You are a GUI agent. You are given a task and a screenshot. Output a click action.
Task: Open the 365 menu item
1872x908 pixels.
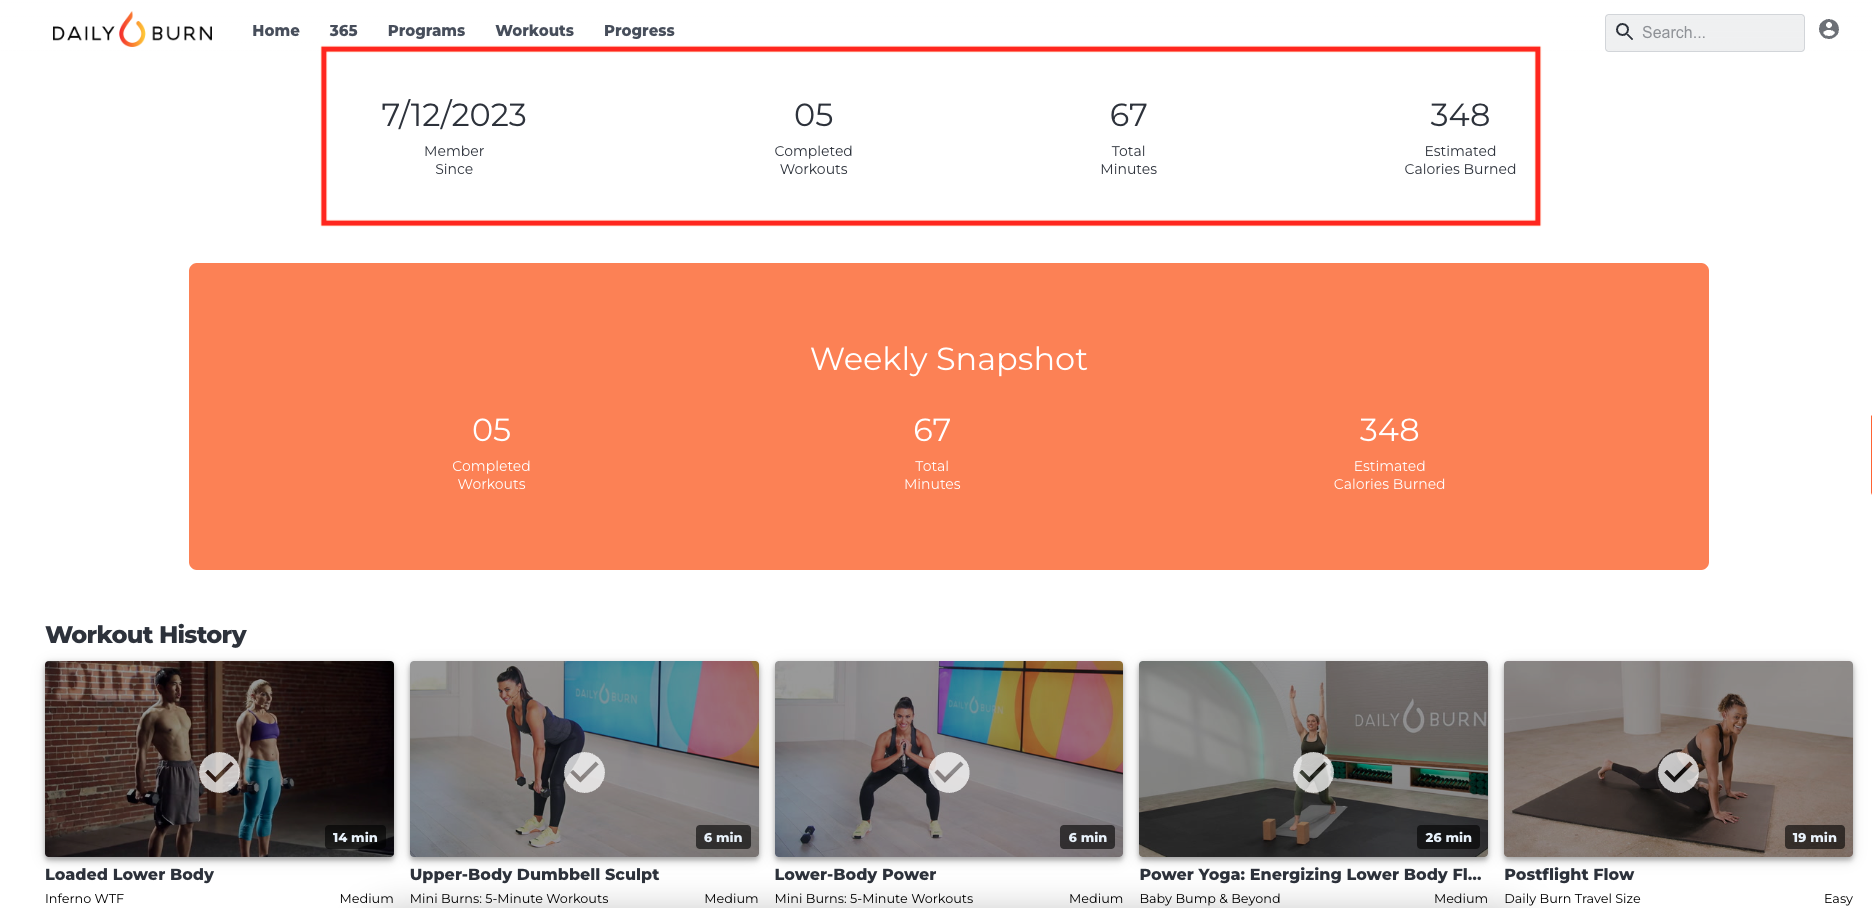pyautogui.click(x=343, y=30)
